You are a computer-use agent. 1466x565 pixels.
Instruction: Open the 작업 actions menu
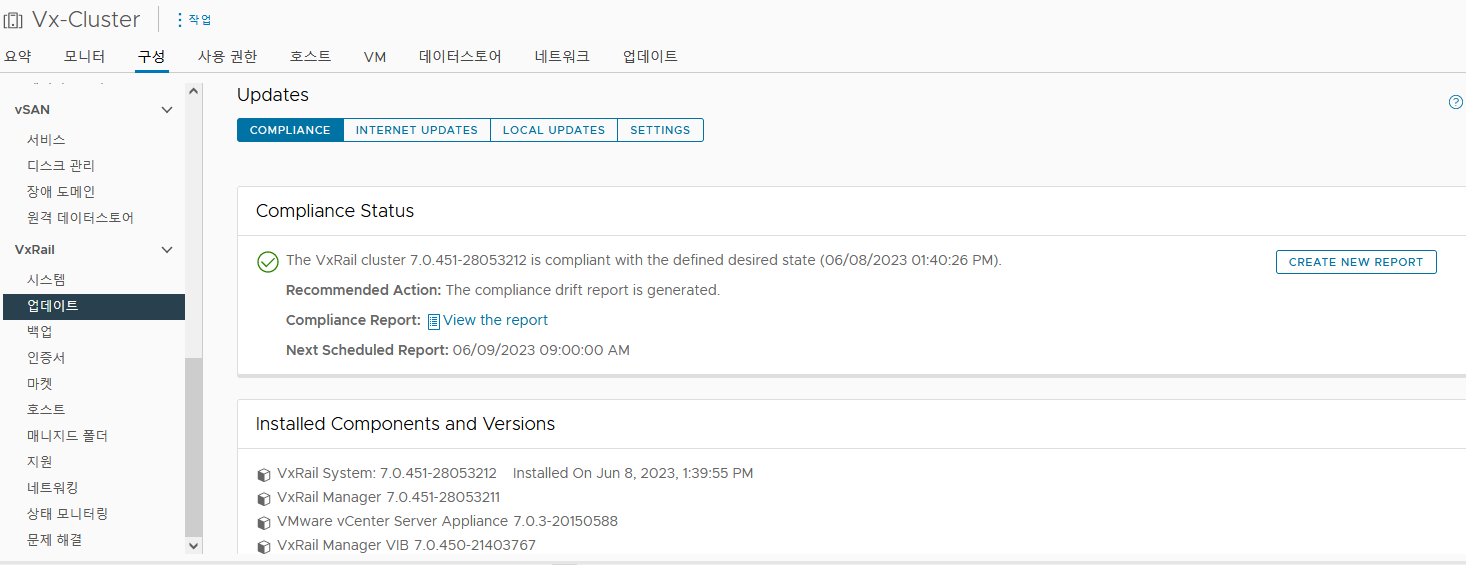pos(194,20)
